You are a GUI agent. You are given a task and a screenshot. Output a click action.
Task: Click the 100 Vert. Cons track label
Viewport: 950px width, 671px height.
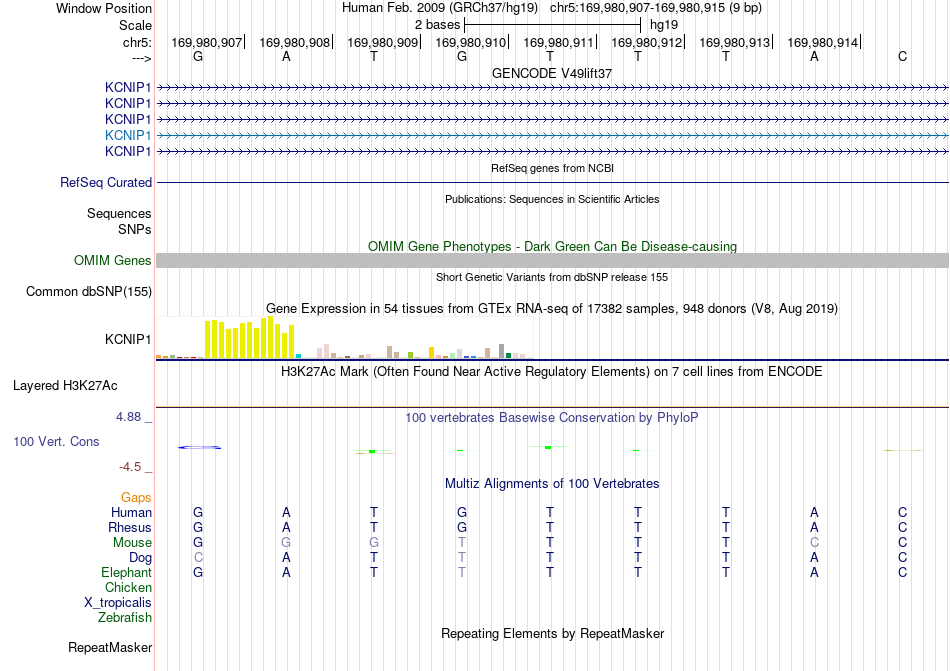[x=56, y=441]
